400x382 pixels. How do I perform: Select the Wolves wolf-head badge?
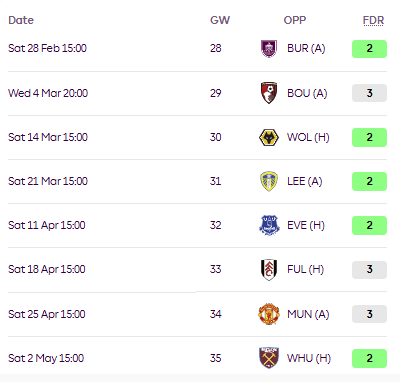point(269,137)
